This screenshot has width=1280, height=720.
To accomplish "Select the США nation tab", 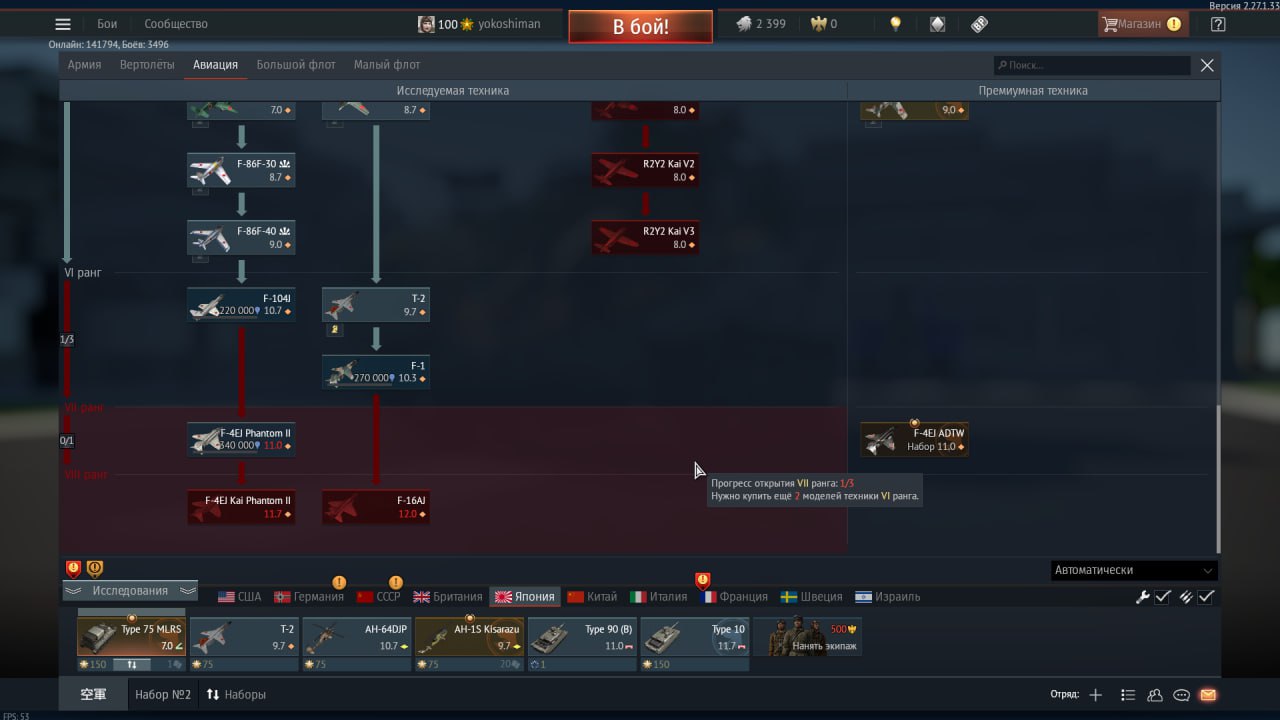I will (240, 597).
